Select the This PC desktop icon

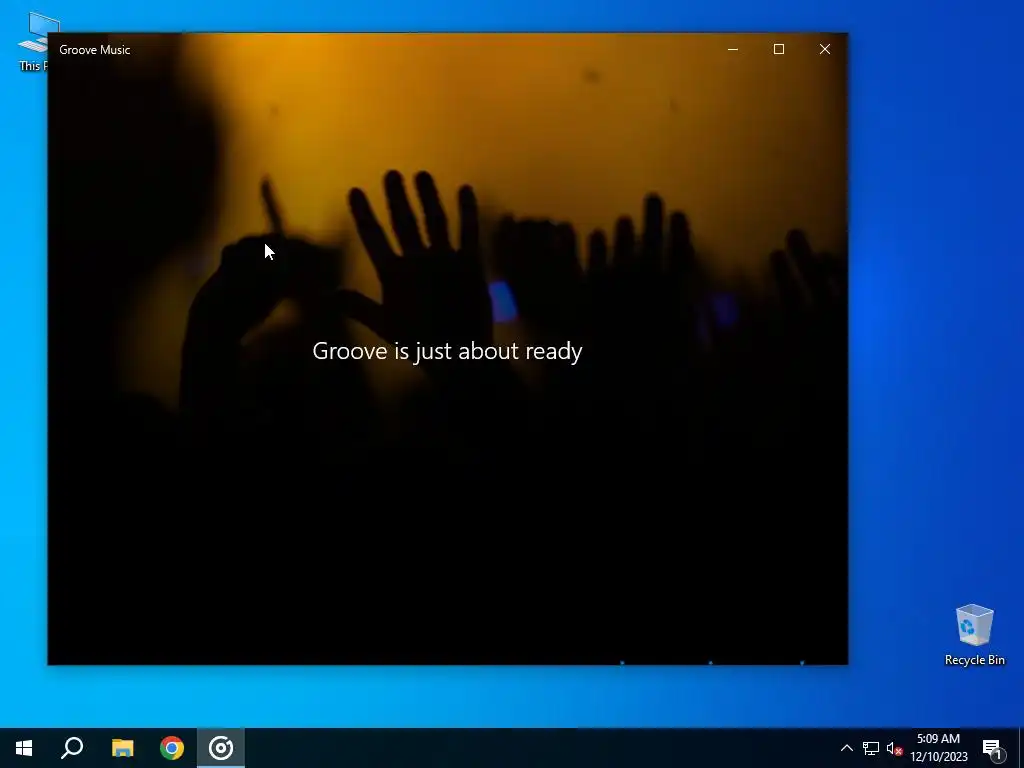pyautogui.click(x=33, y=41)
